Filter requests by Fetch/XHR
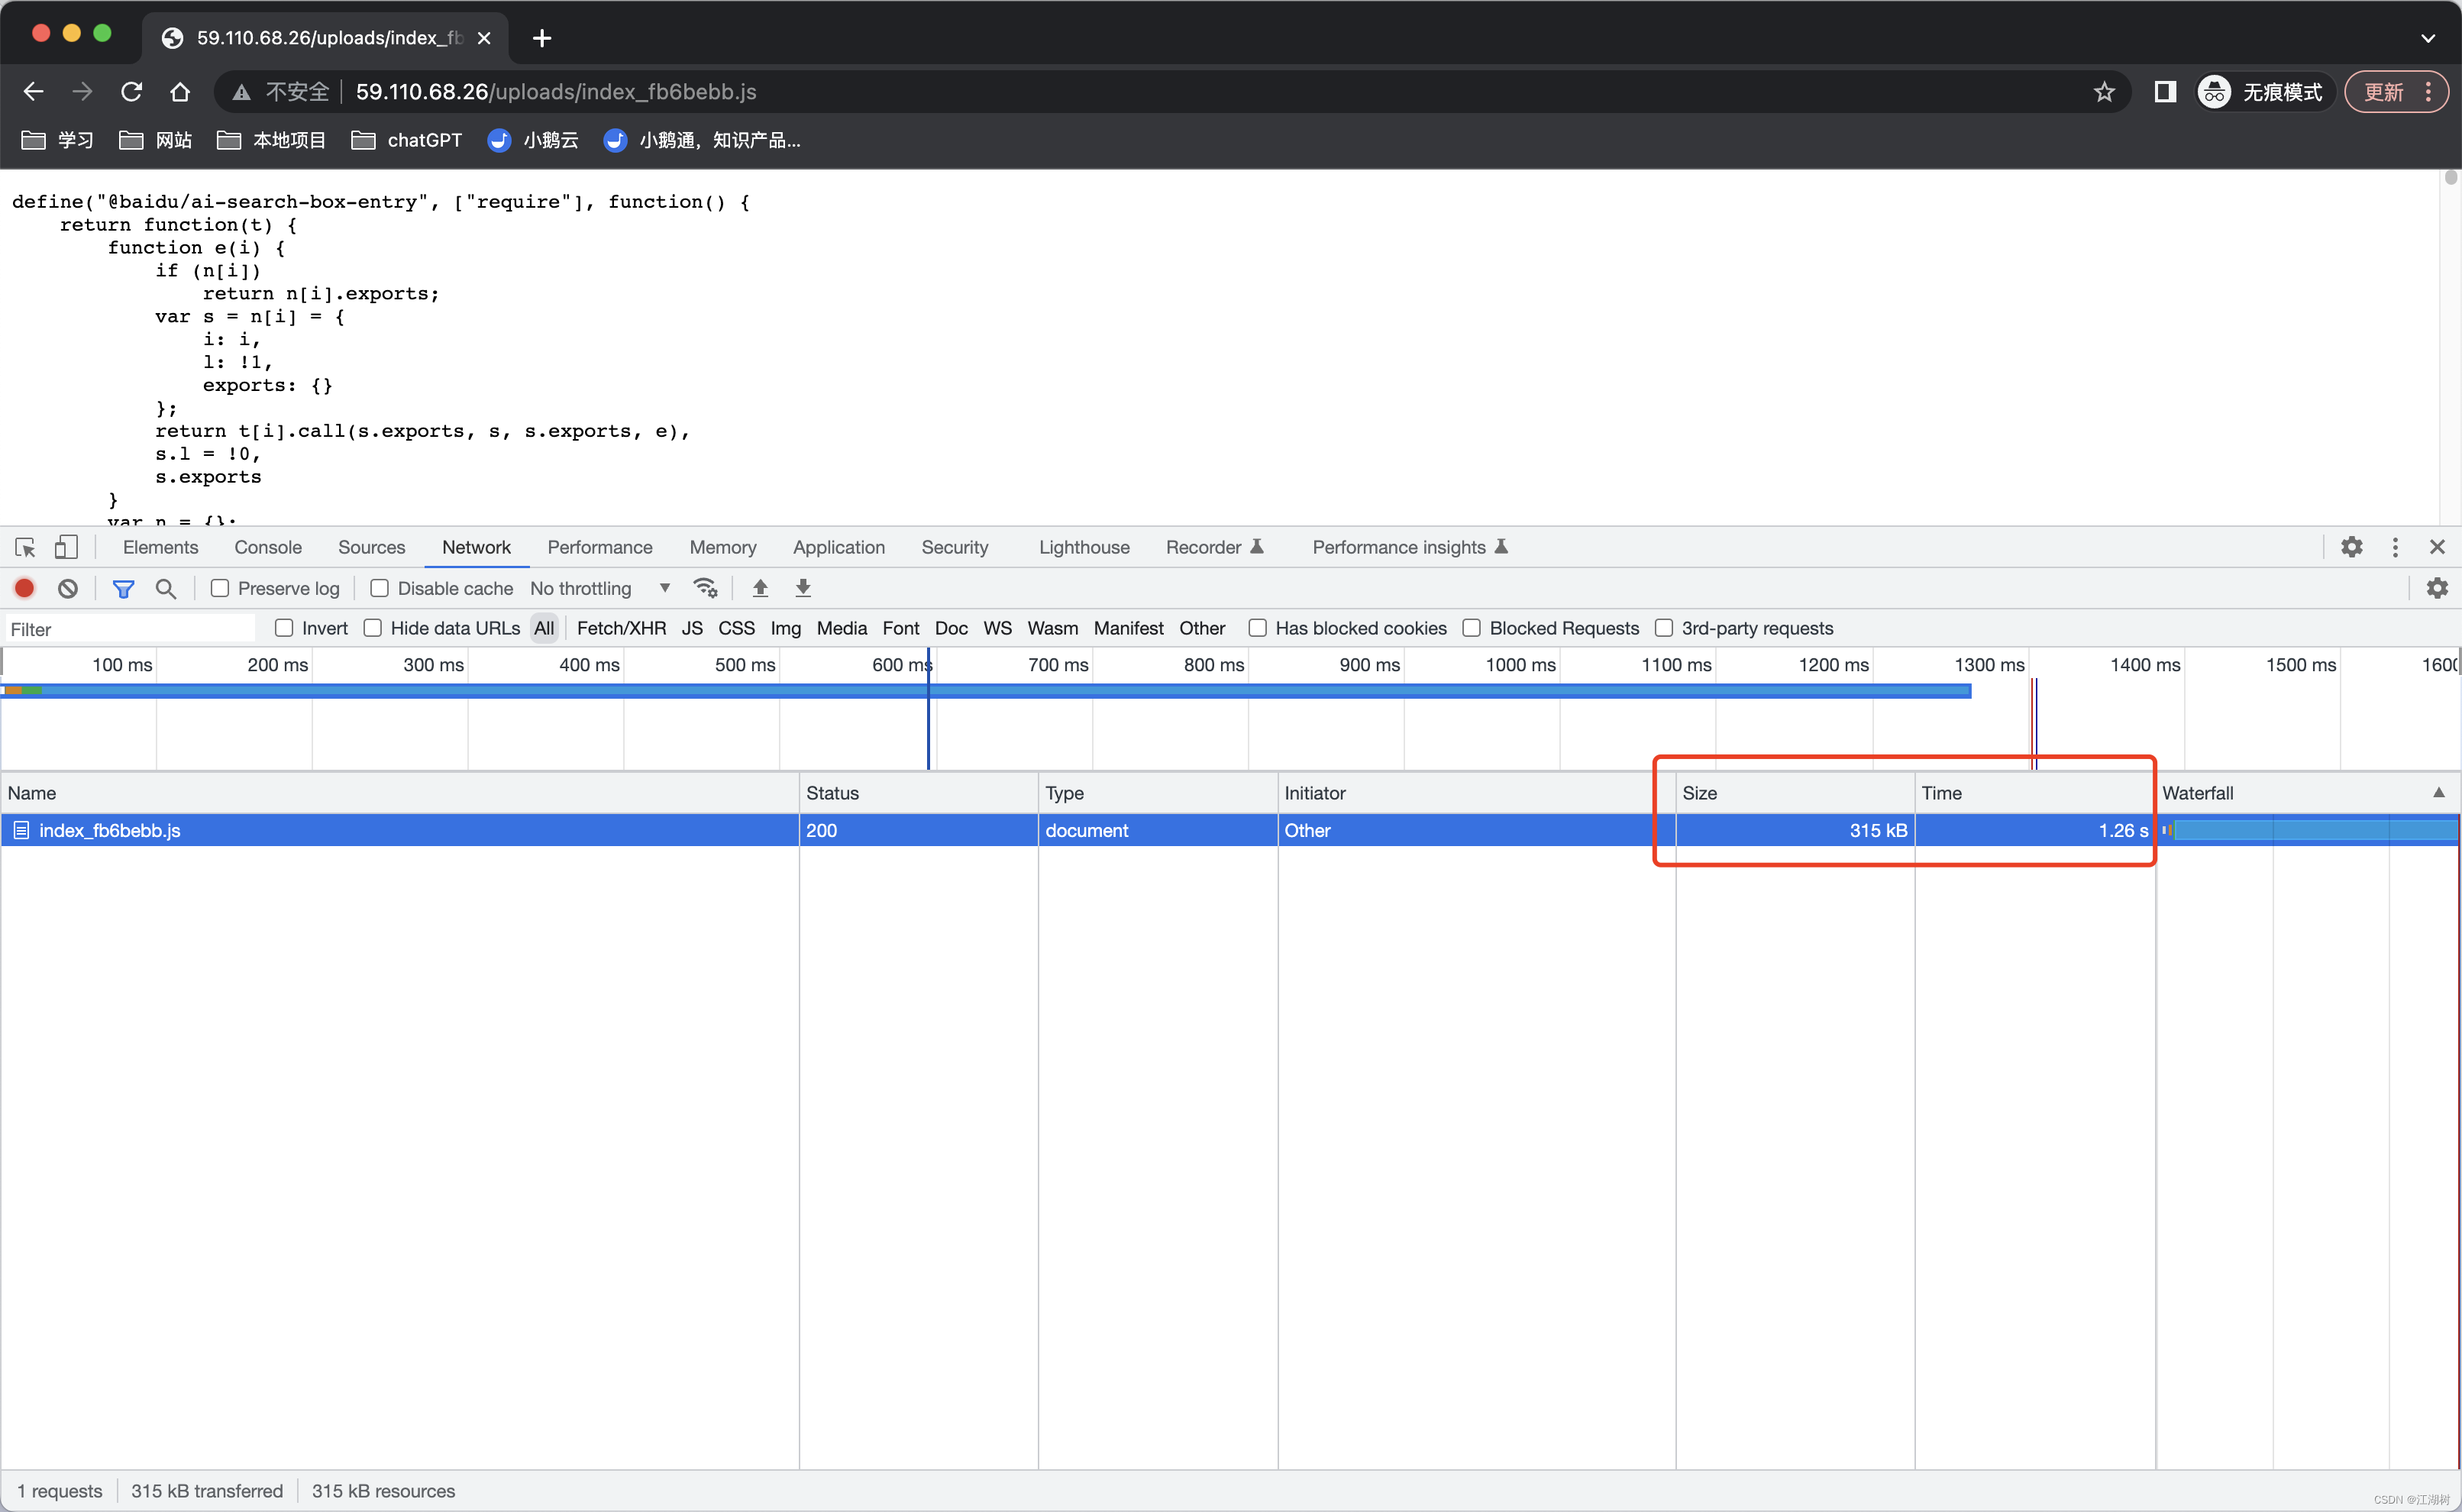Screen dimensions: 2462x1512 (621, 628)
